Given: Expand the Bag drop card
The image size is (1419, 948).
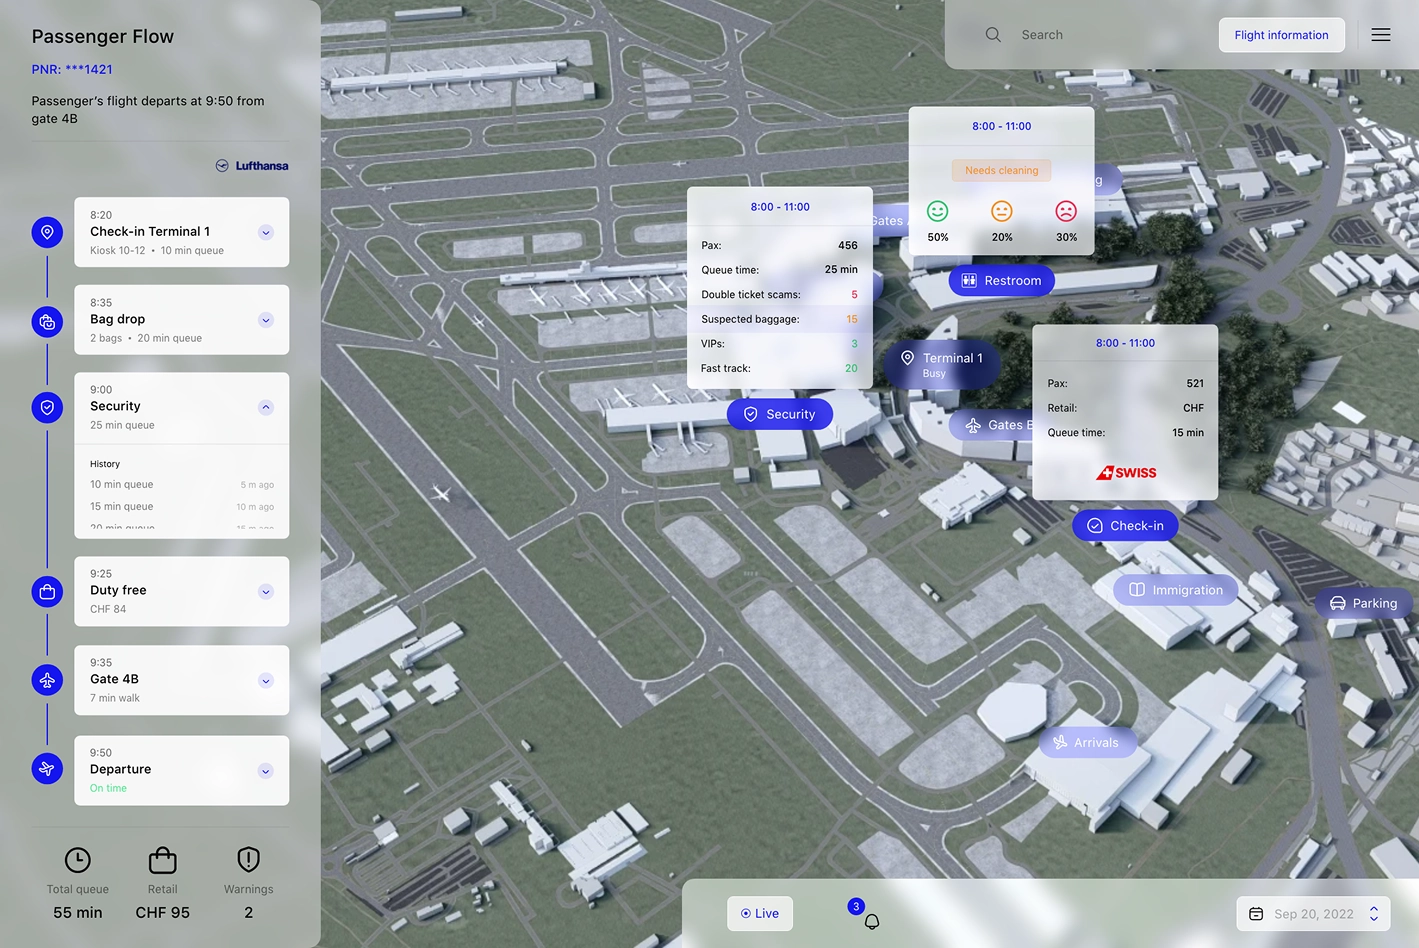Looking at the screenshot, I should click(266, 320).
